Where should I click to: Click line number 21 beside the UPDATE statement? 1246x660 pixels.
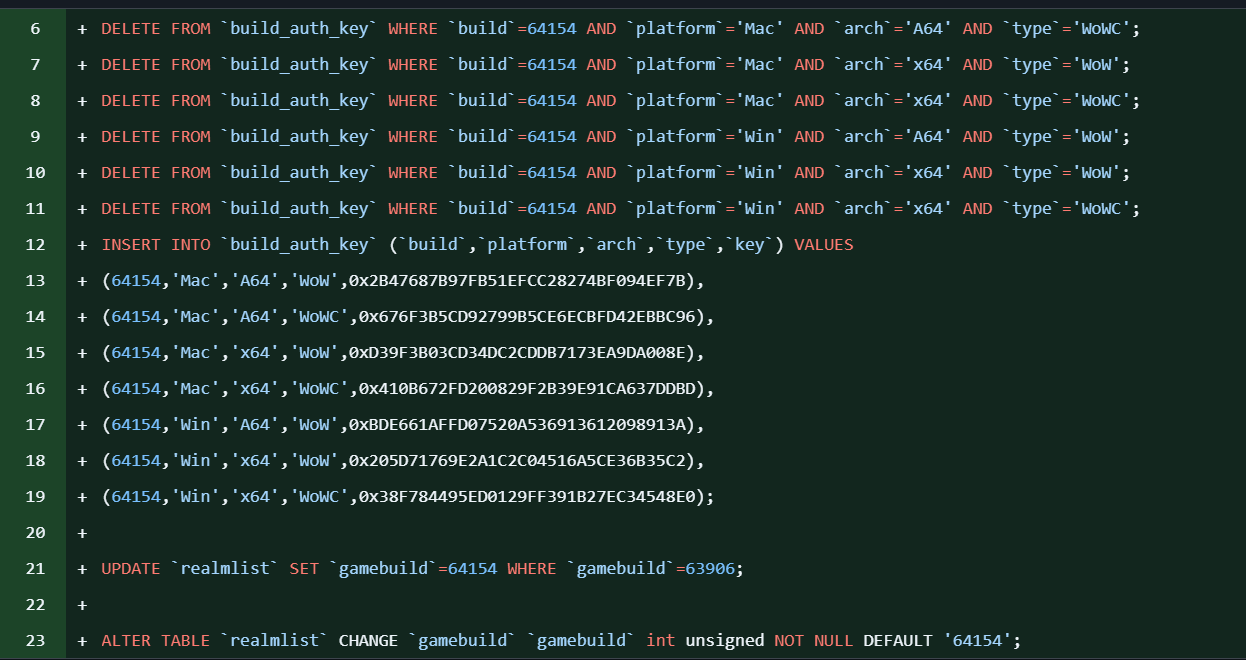click(x=35, y=569)
